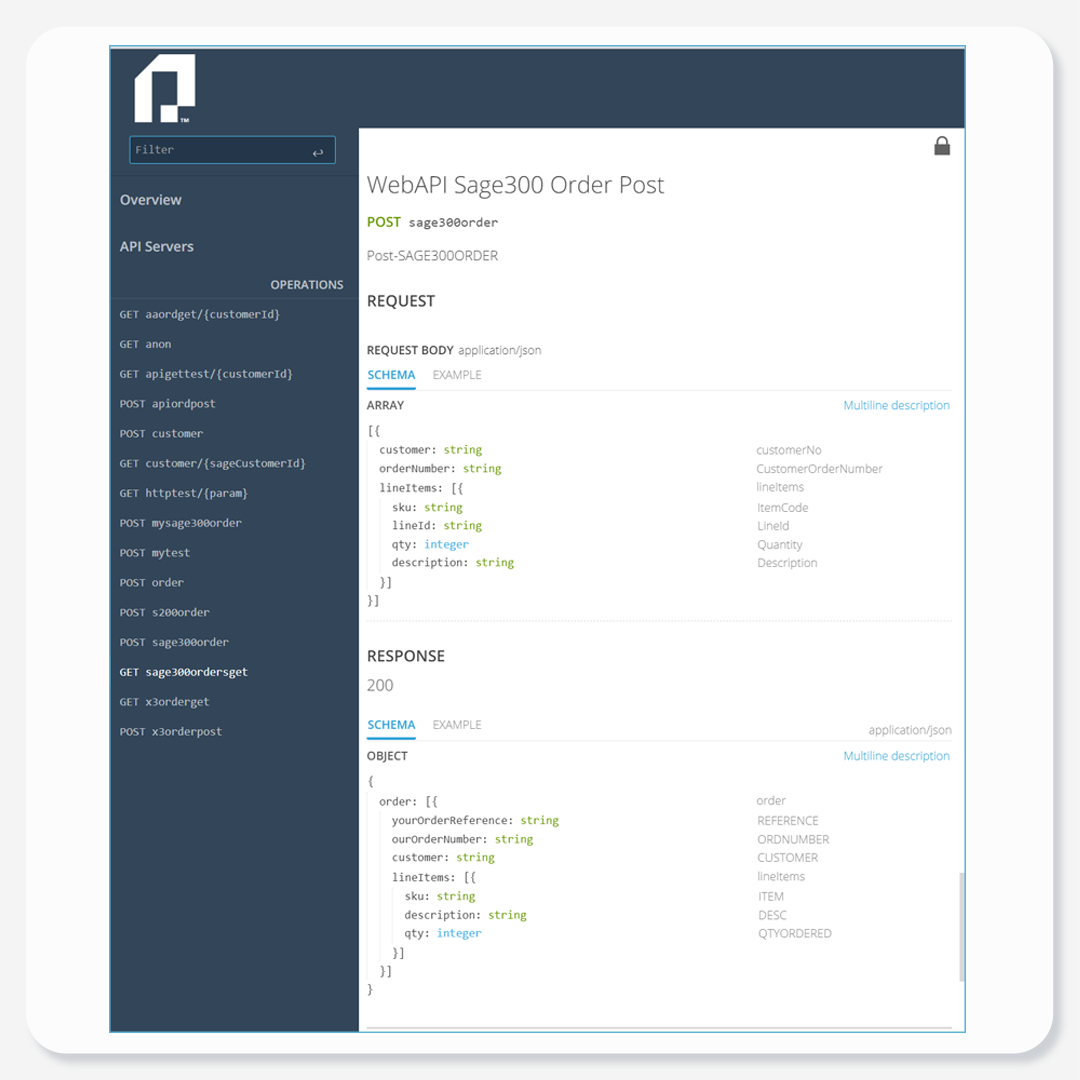Screen dimensions: 1080x1080
Task: Click the request qty: integer field
Action: pos(430,545)
